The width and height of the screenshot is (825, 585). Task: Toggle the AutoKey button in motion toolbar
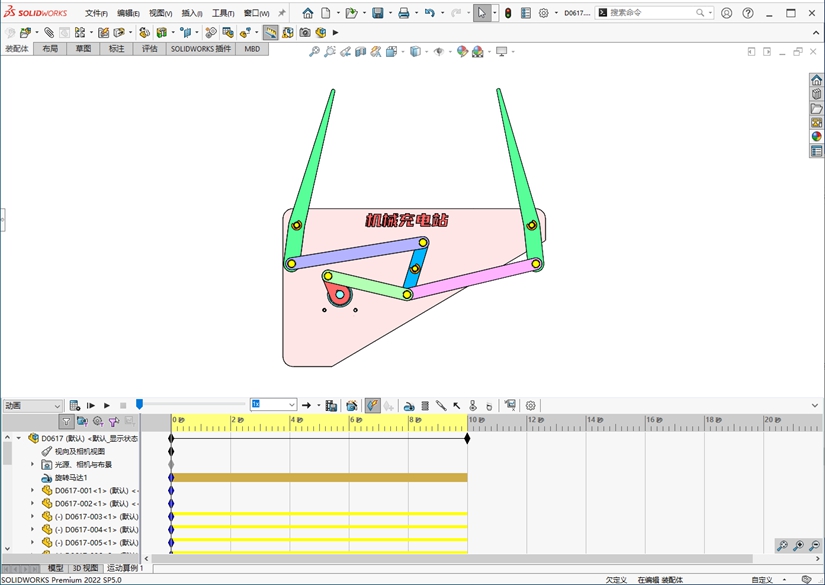click(x=372, y=405)
